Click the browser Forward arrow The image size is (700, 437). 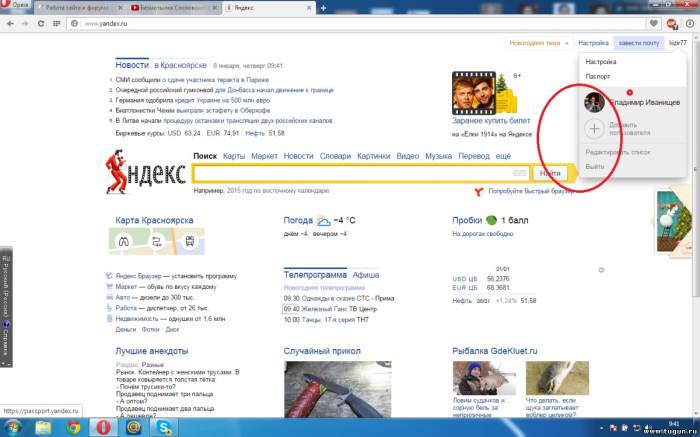(25, 24)
